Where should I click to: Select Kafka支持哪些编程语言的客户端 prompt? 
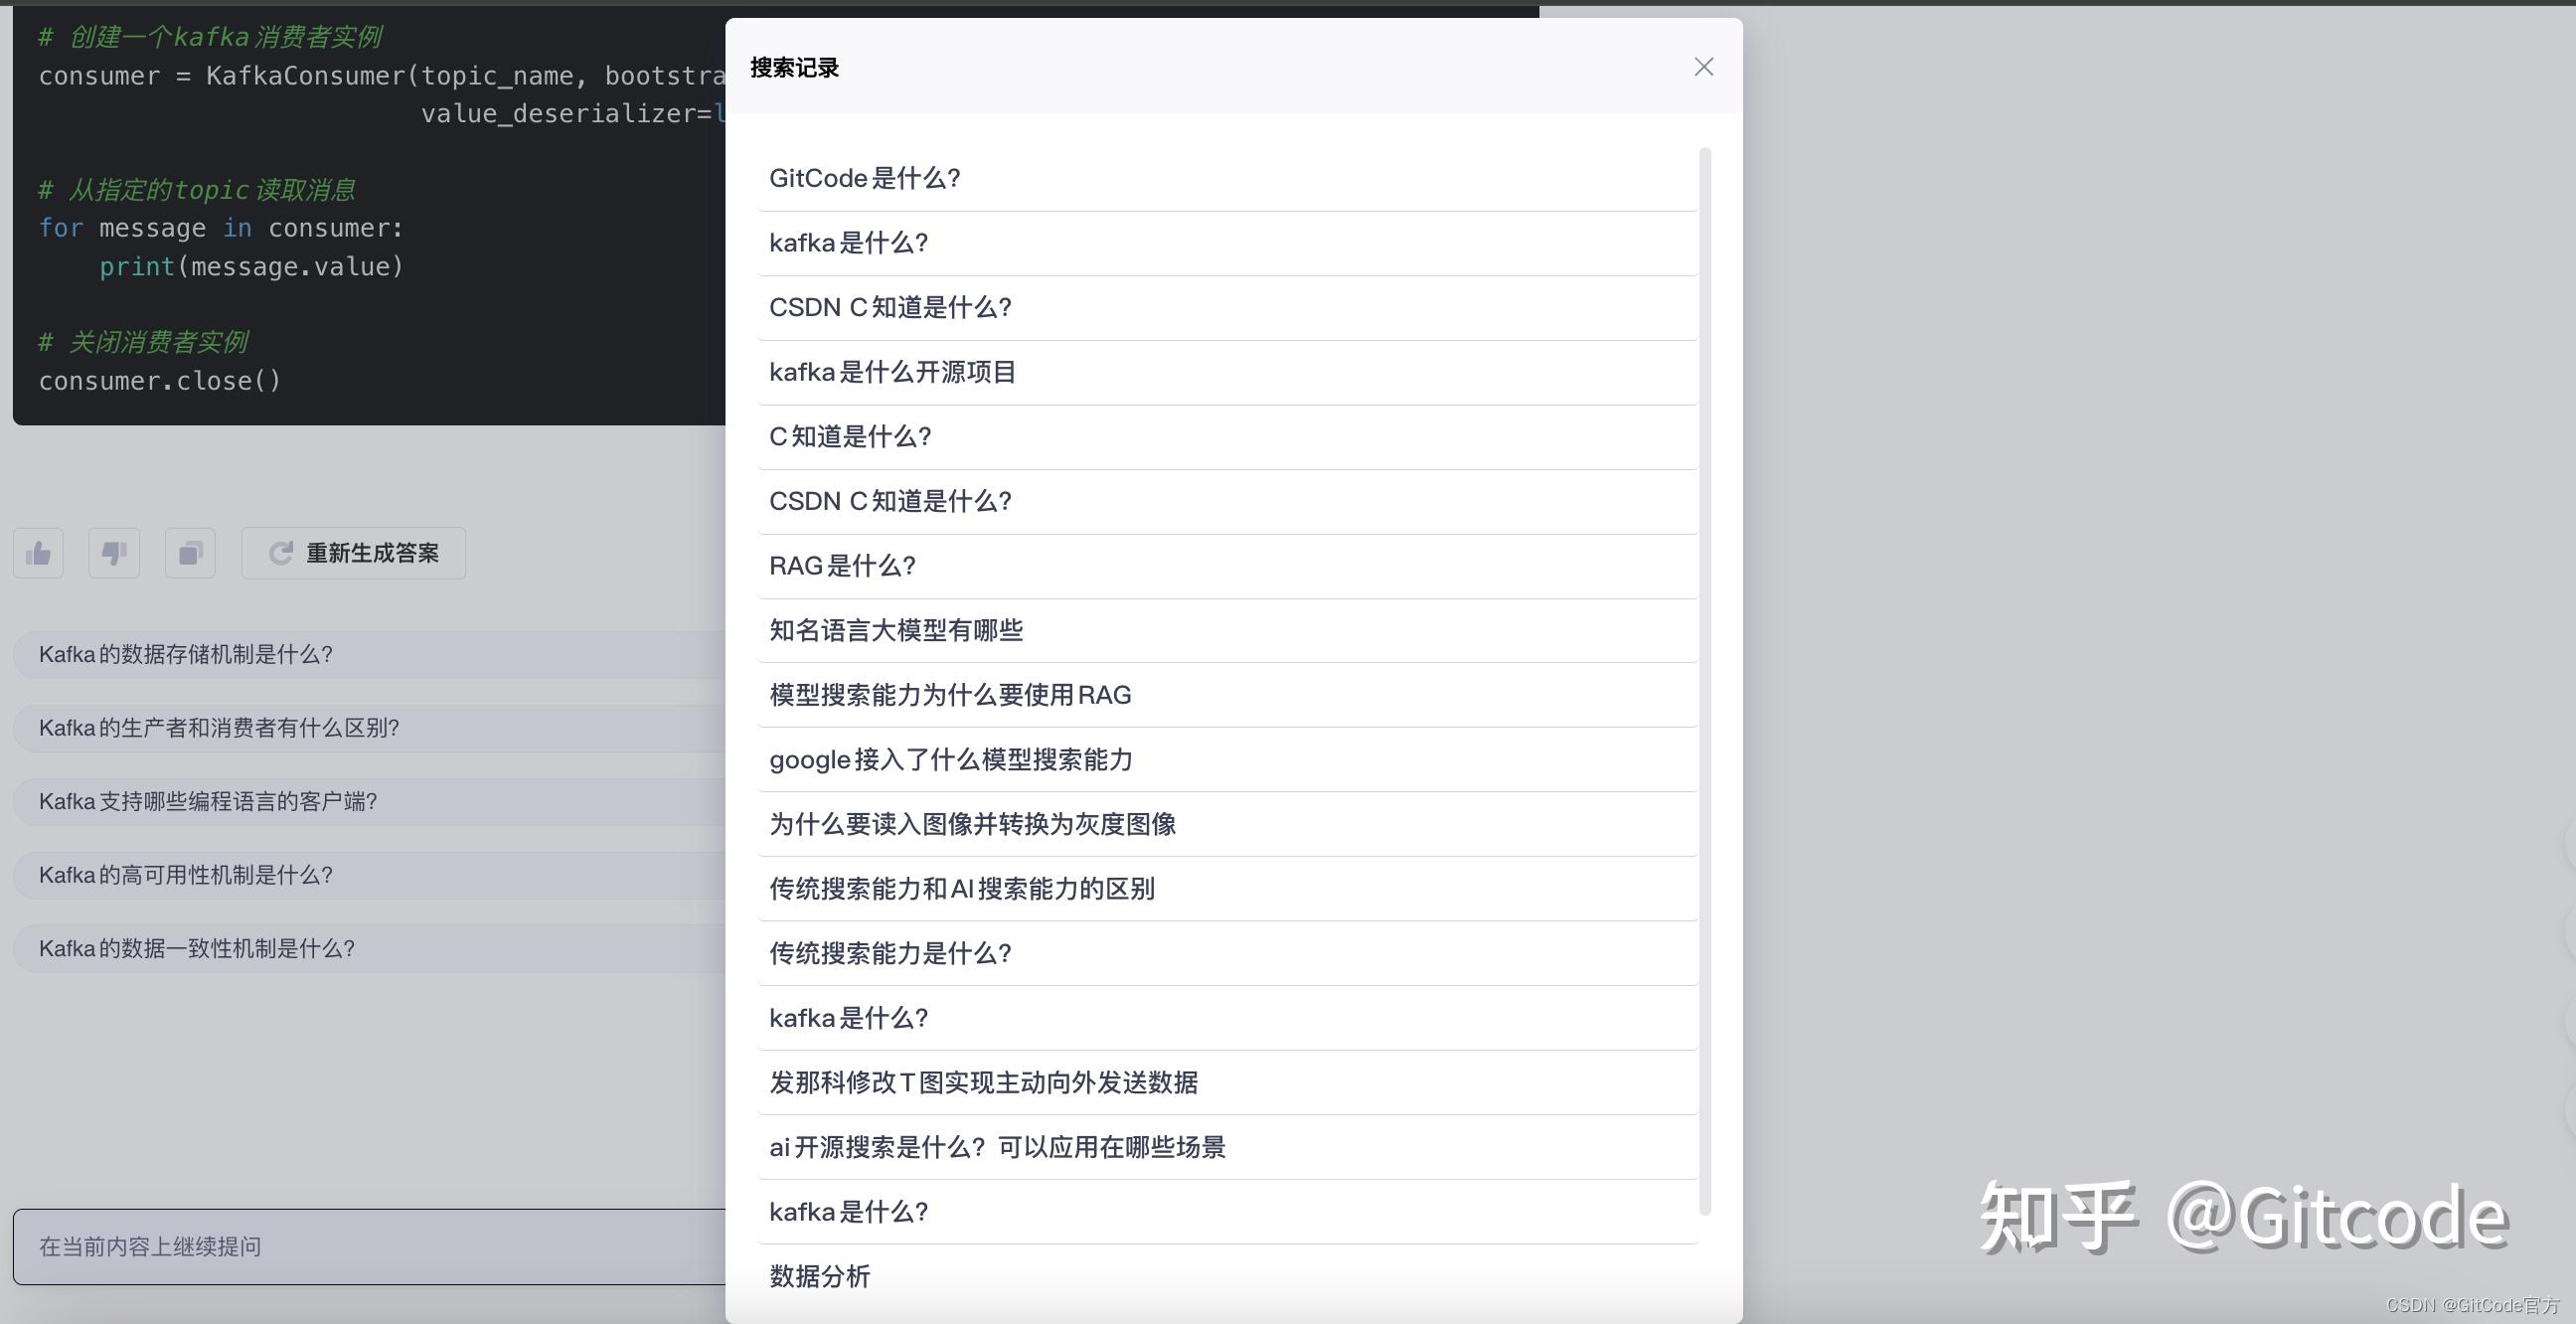click(x=208, y=801)
